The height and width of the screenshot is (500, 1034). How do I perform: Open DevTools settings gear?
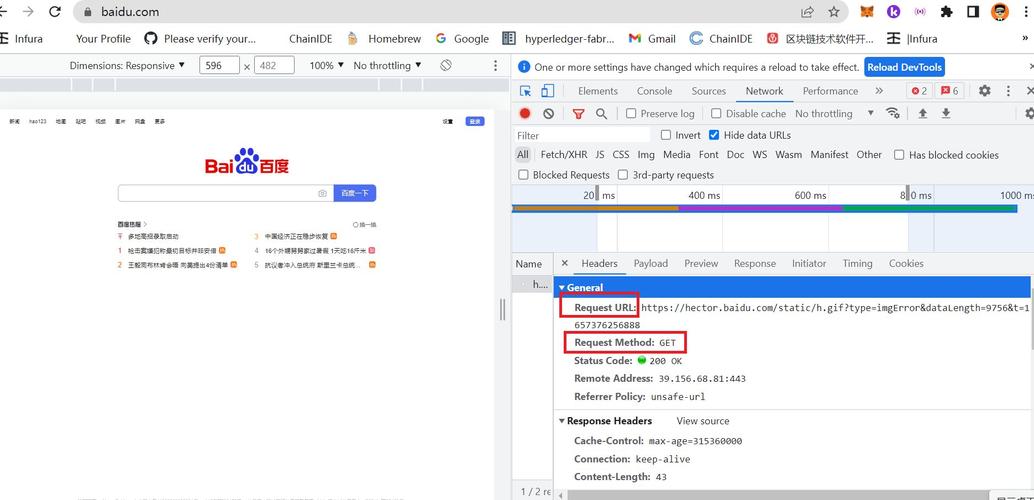pos(985,91)
